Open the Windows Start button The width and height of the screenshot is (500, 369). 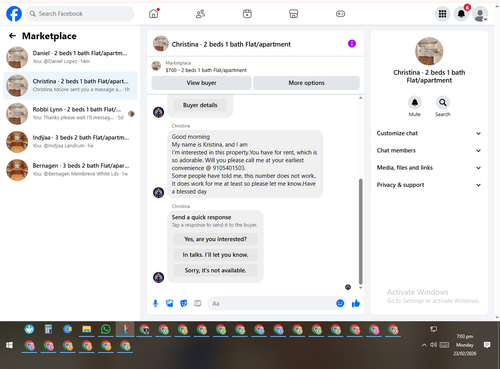pos(9,345)
